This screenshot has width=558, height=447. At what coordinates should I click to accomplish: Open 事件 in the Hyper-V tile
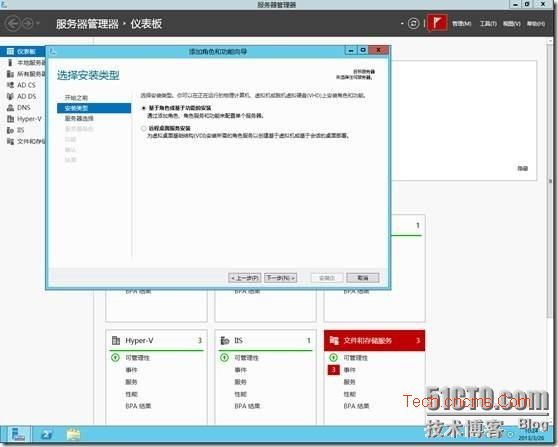point(131,370)
